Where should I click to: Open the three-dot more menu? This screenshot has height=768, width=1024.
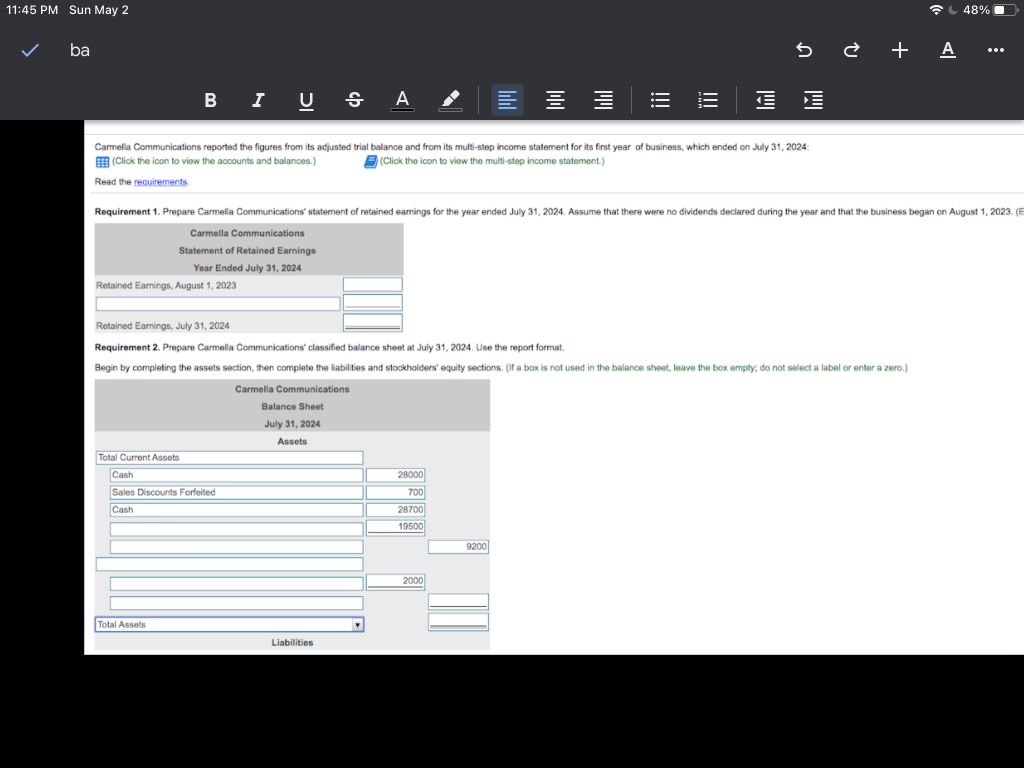996,50
